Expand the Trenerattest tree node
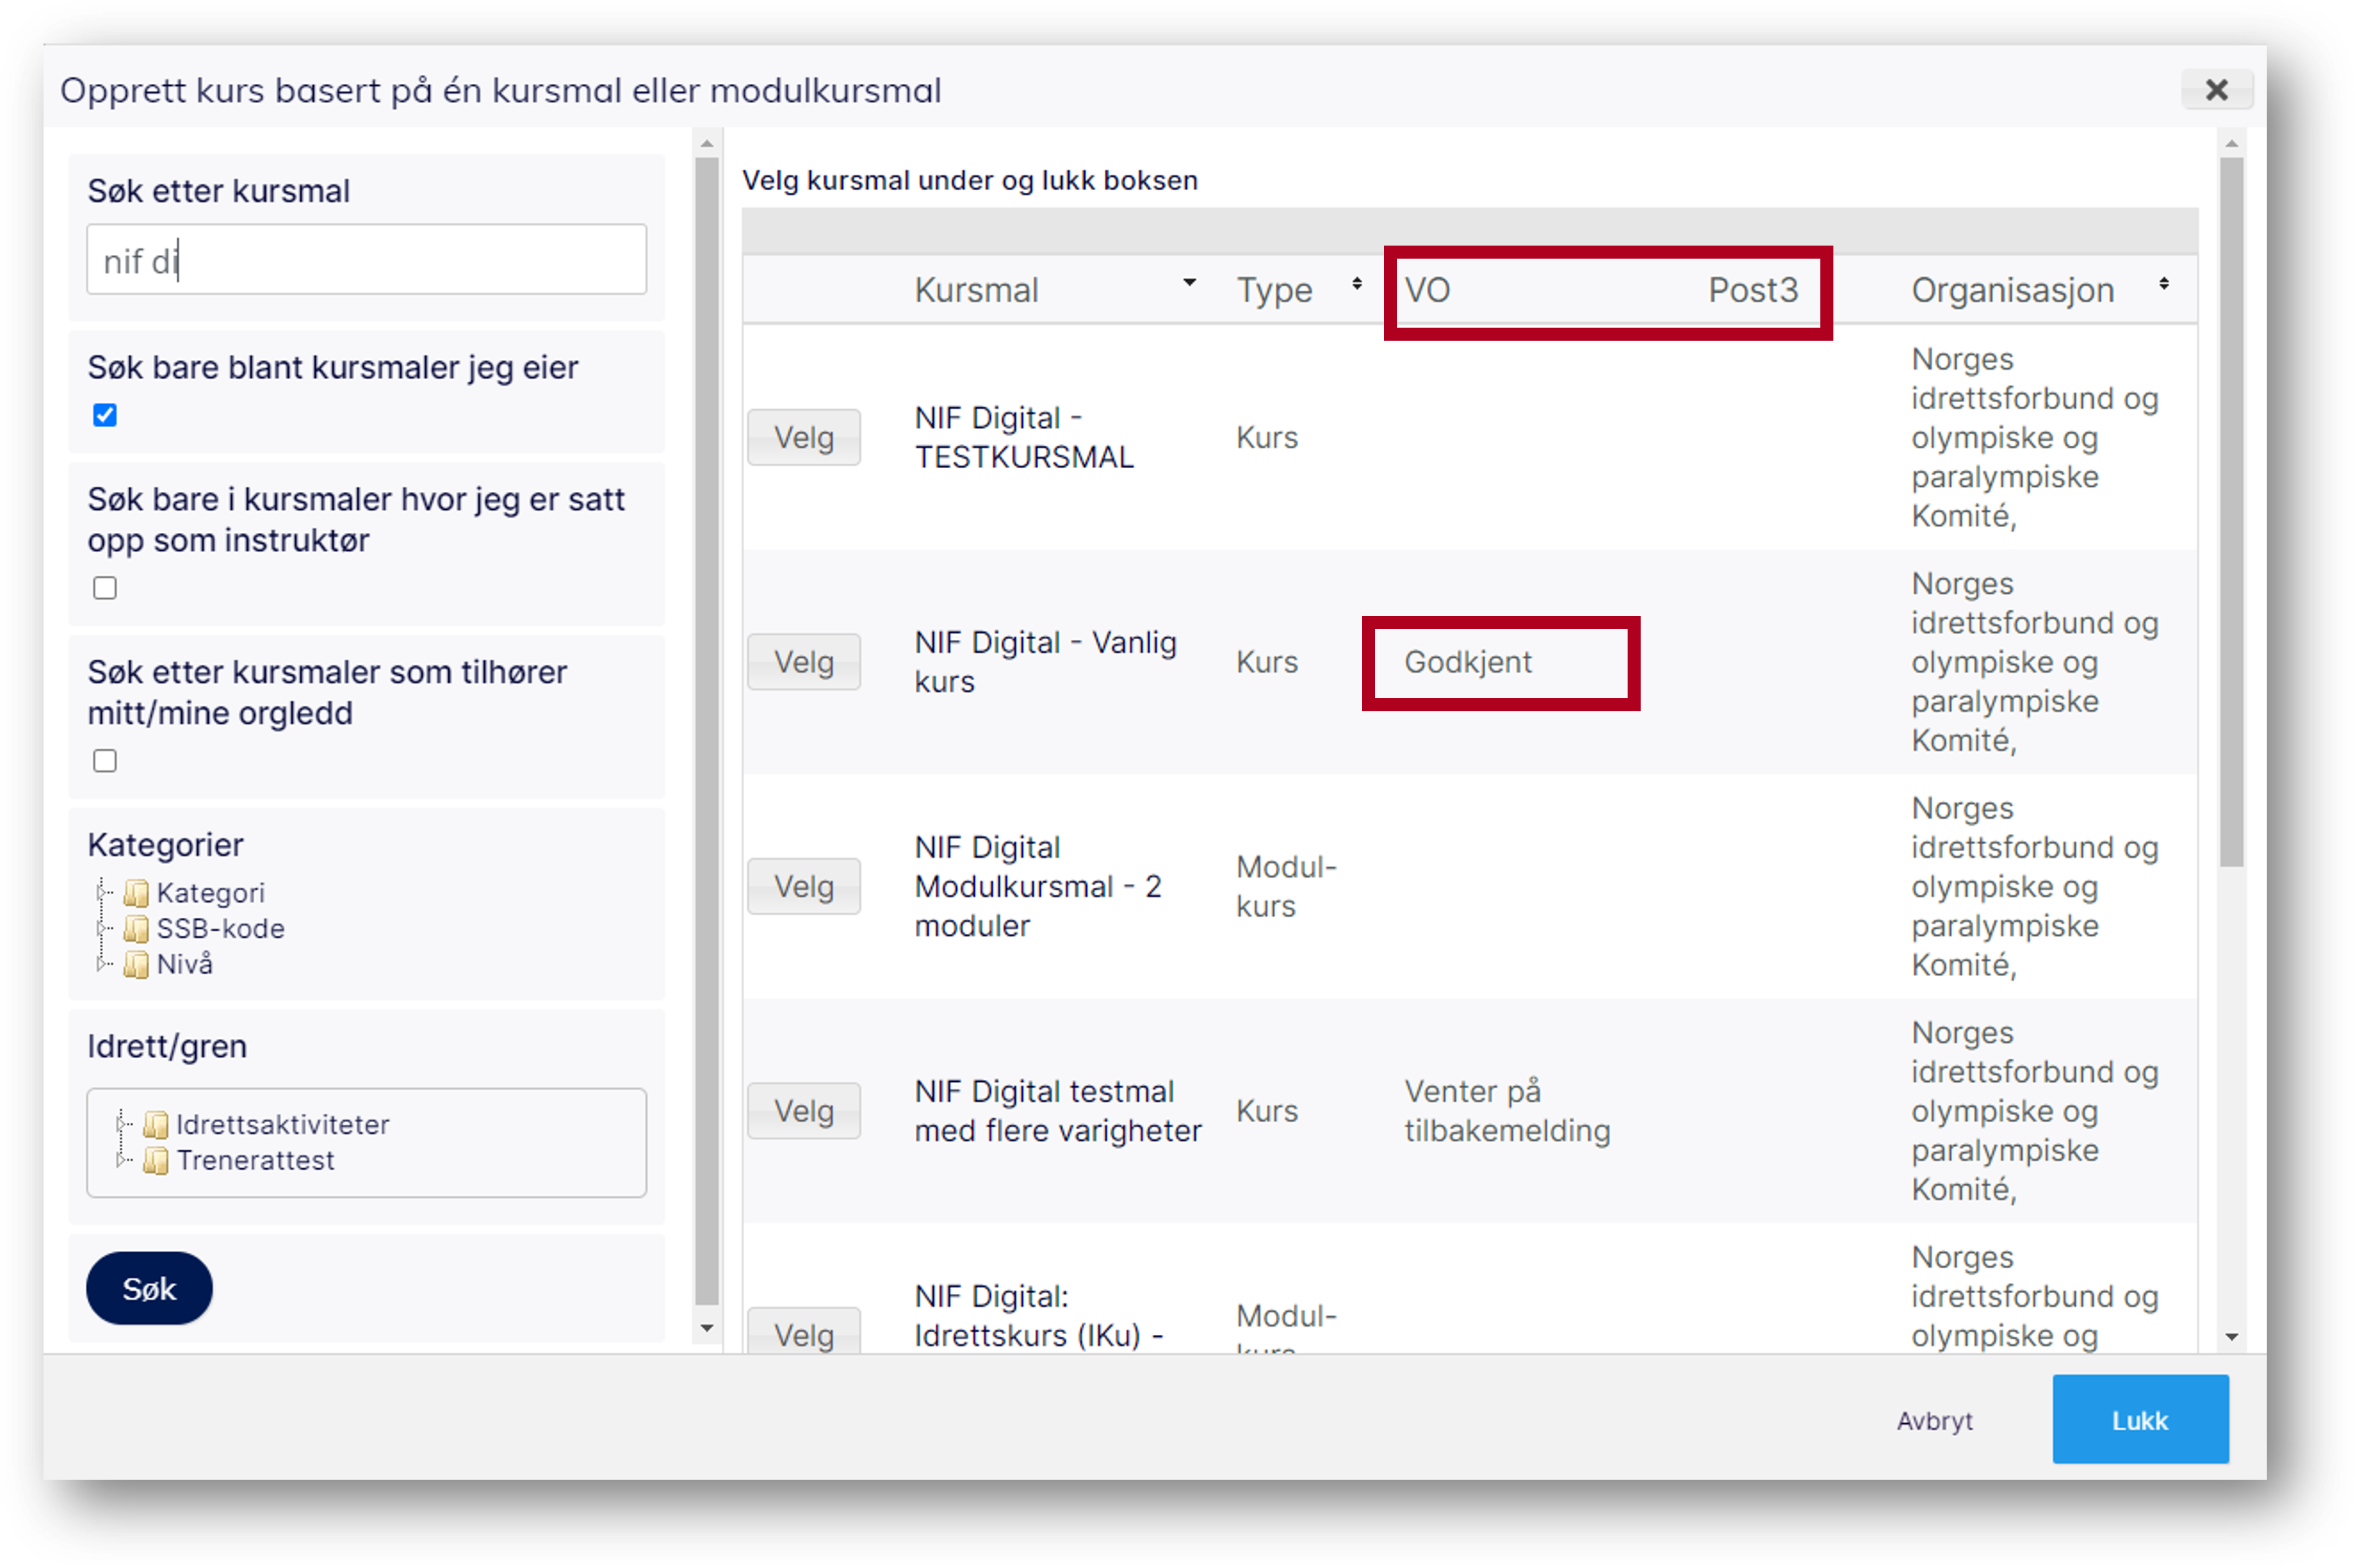The image size is (2355, 1568). coord(122,1160)
